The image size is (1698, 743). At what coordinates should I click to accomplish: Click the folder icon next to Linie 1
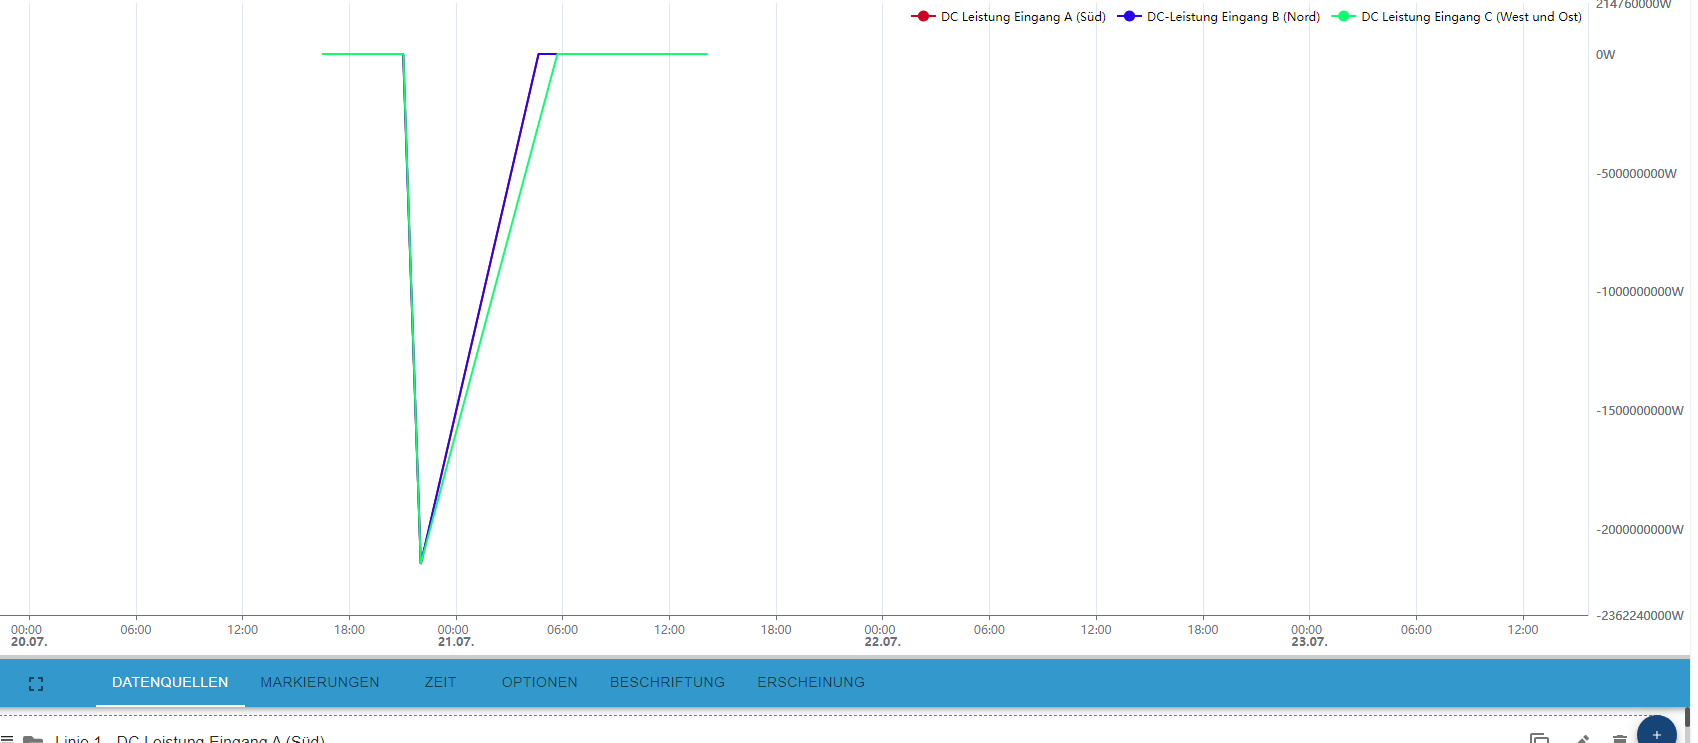pos(33,739)
